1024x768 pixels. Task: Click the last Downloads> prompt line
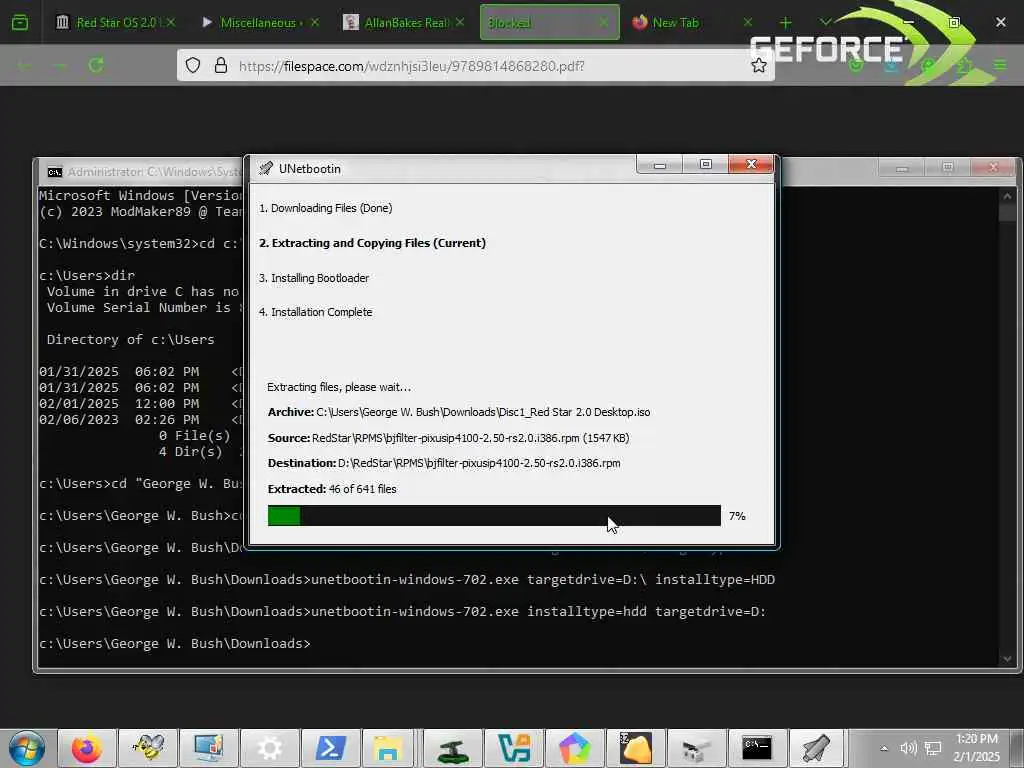175,644
